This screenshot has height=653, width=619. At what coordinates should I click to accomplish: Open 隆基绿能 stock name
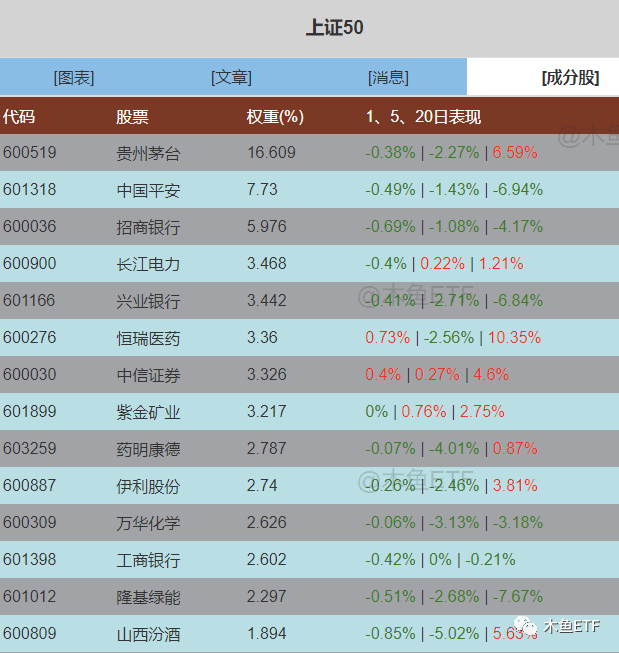tap(148, 598)
